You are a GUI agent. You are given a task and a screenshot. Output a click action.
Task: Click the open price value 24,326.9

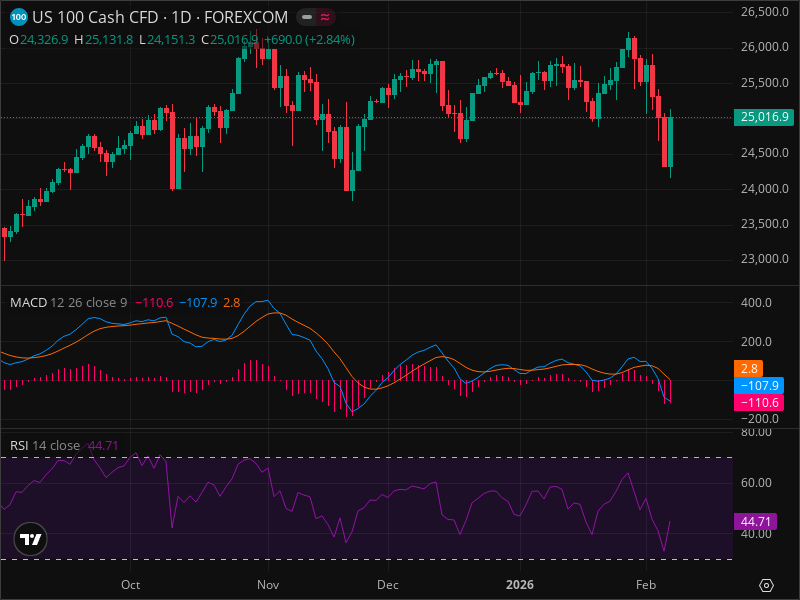pos(44,40)
